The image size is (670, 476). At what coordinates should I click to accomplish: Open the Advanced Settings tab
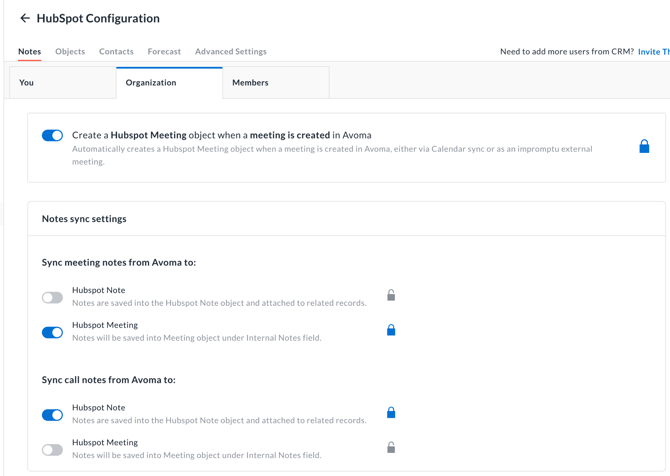(x=230, y=51)
